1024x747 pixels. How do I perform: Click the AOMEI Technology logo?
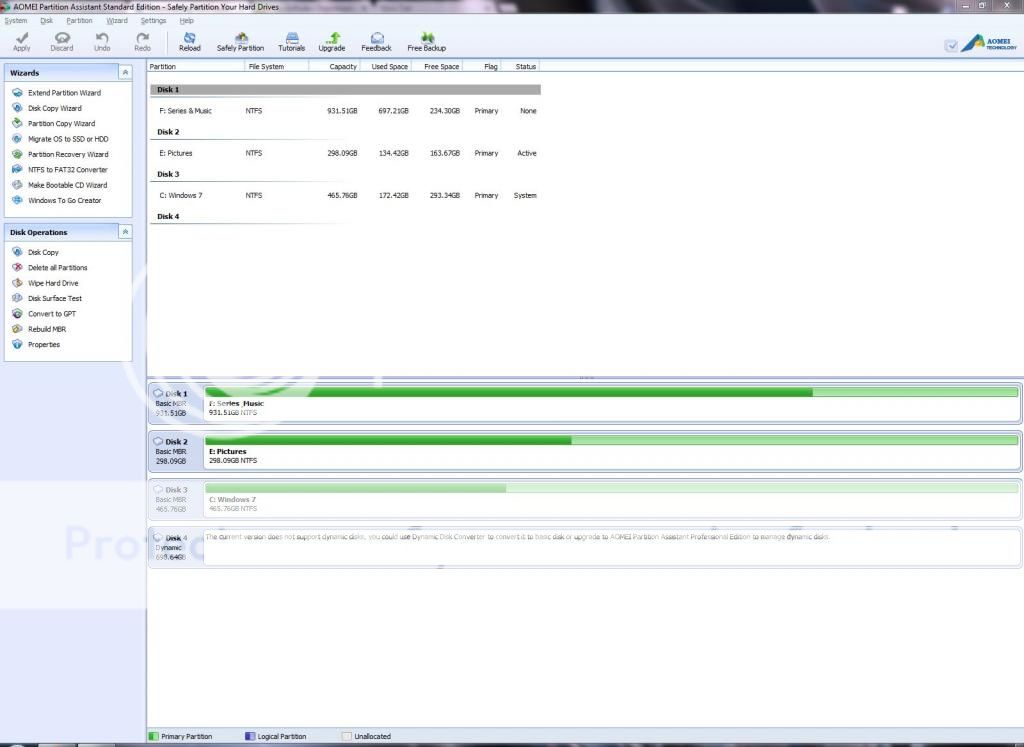[989, 43]
